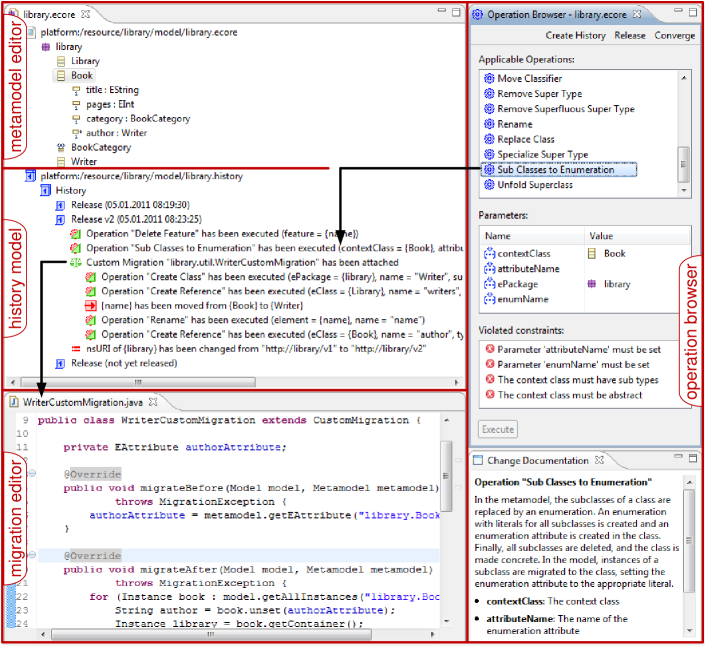Screen dimensions: 706x647
Task: Click the Execute button
Action: point(498,429)
